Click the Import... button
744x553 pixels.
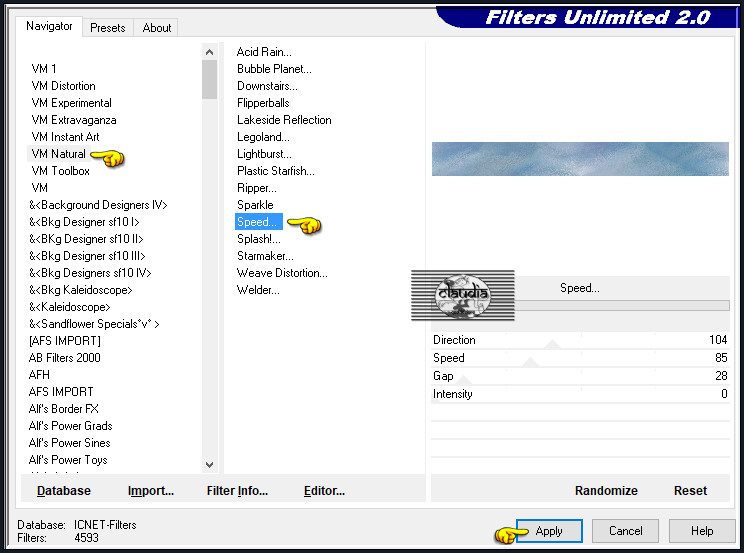pyautogui.click(x=151, y=491)
